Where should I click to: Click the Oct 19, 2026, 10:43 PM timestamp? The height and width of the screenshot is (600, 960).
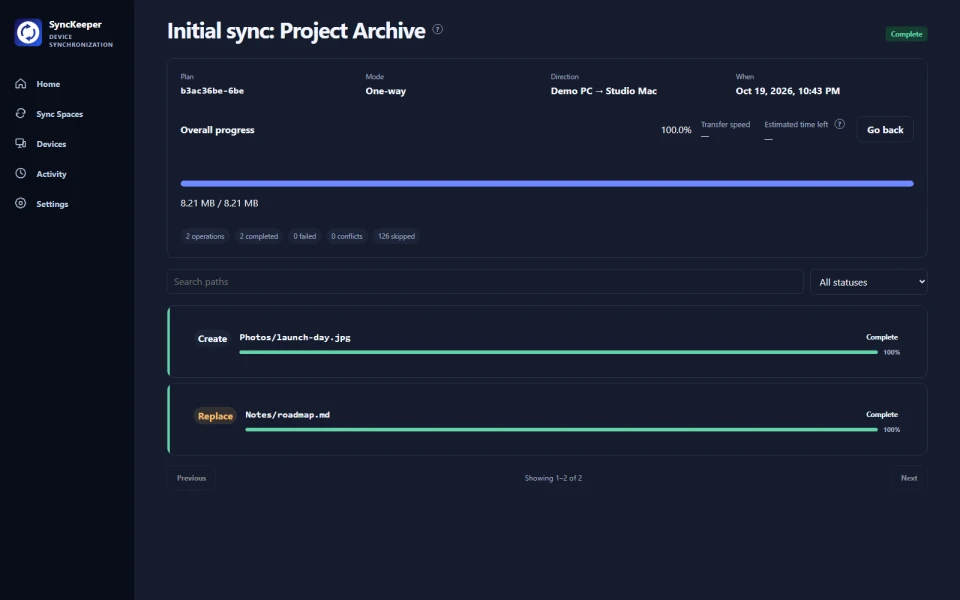click(787, 91)
